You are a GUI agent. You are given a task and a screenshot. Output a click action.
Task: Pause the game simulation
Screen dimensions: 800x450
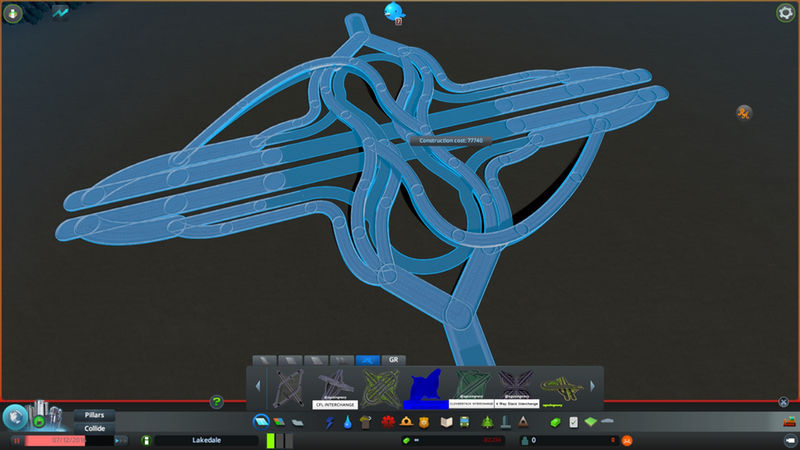pos(16,440)
